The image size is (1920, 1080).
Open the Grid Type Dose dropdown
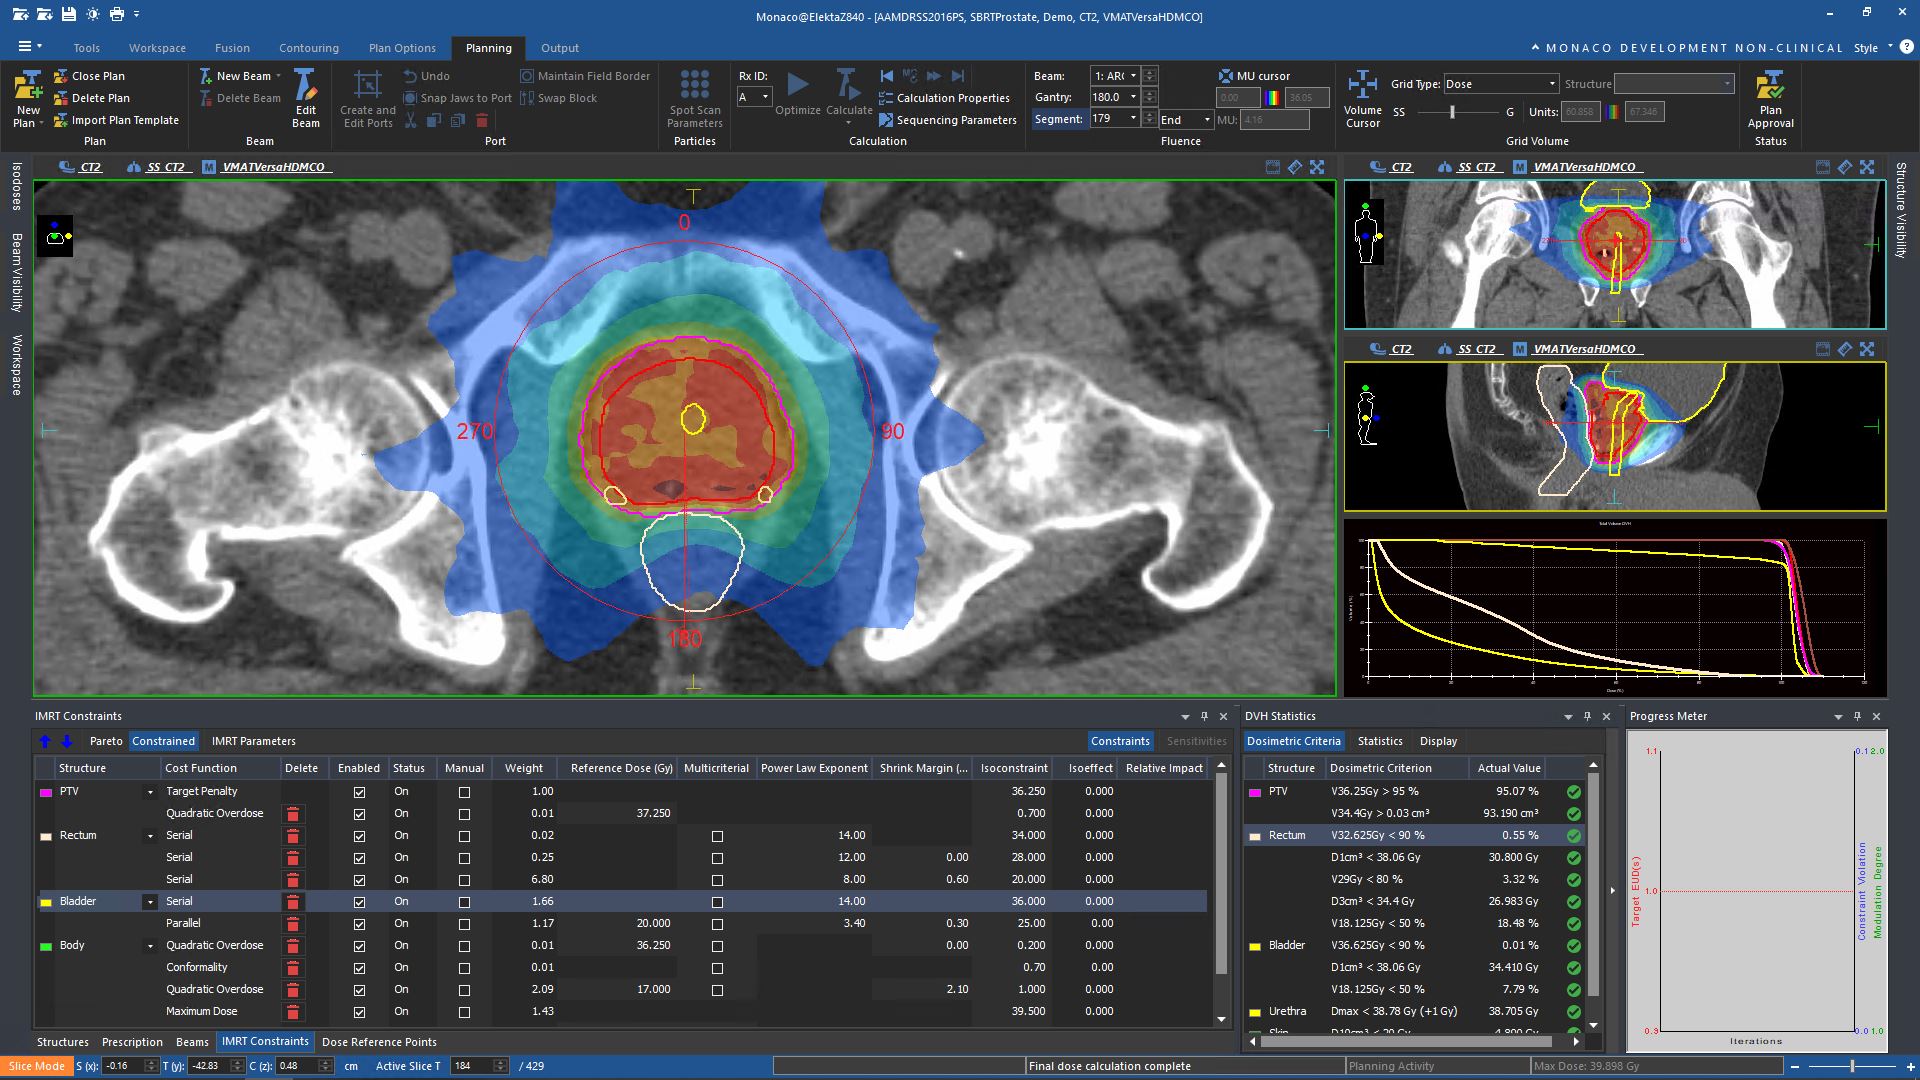click(1552, 84)
